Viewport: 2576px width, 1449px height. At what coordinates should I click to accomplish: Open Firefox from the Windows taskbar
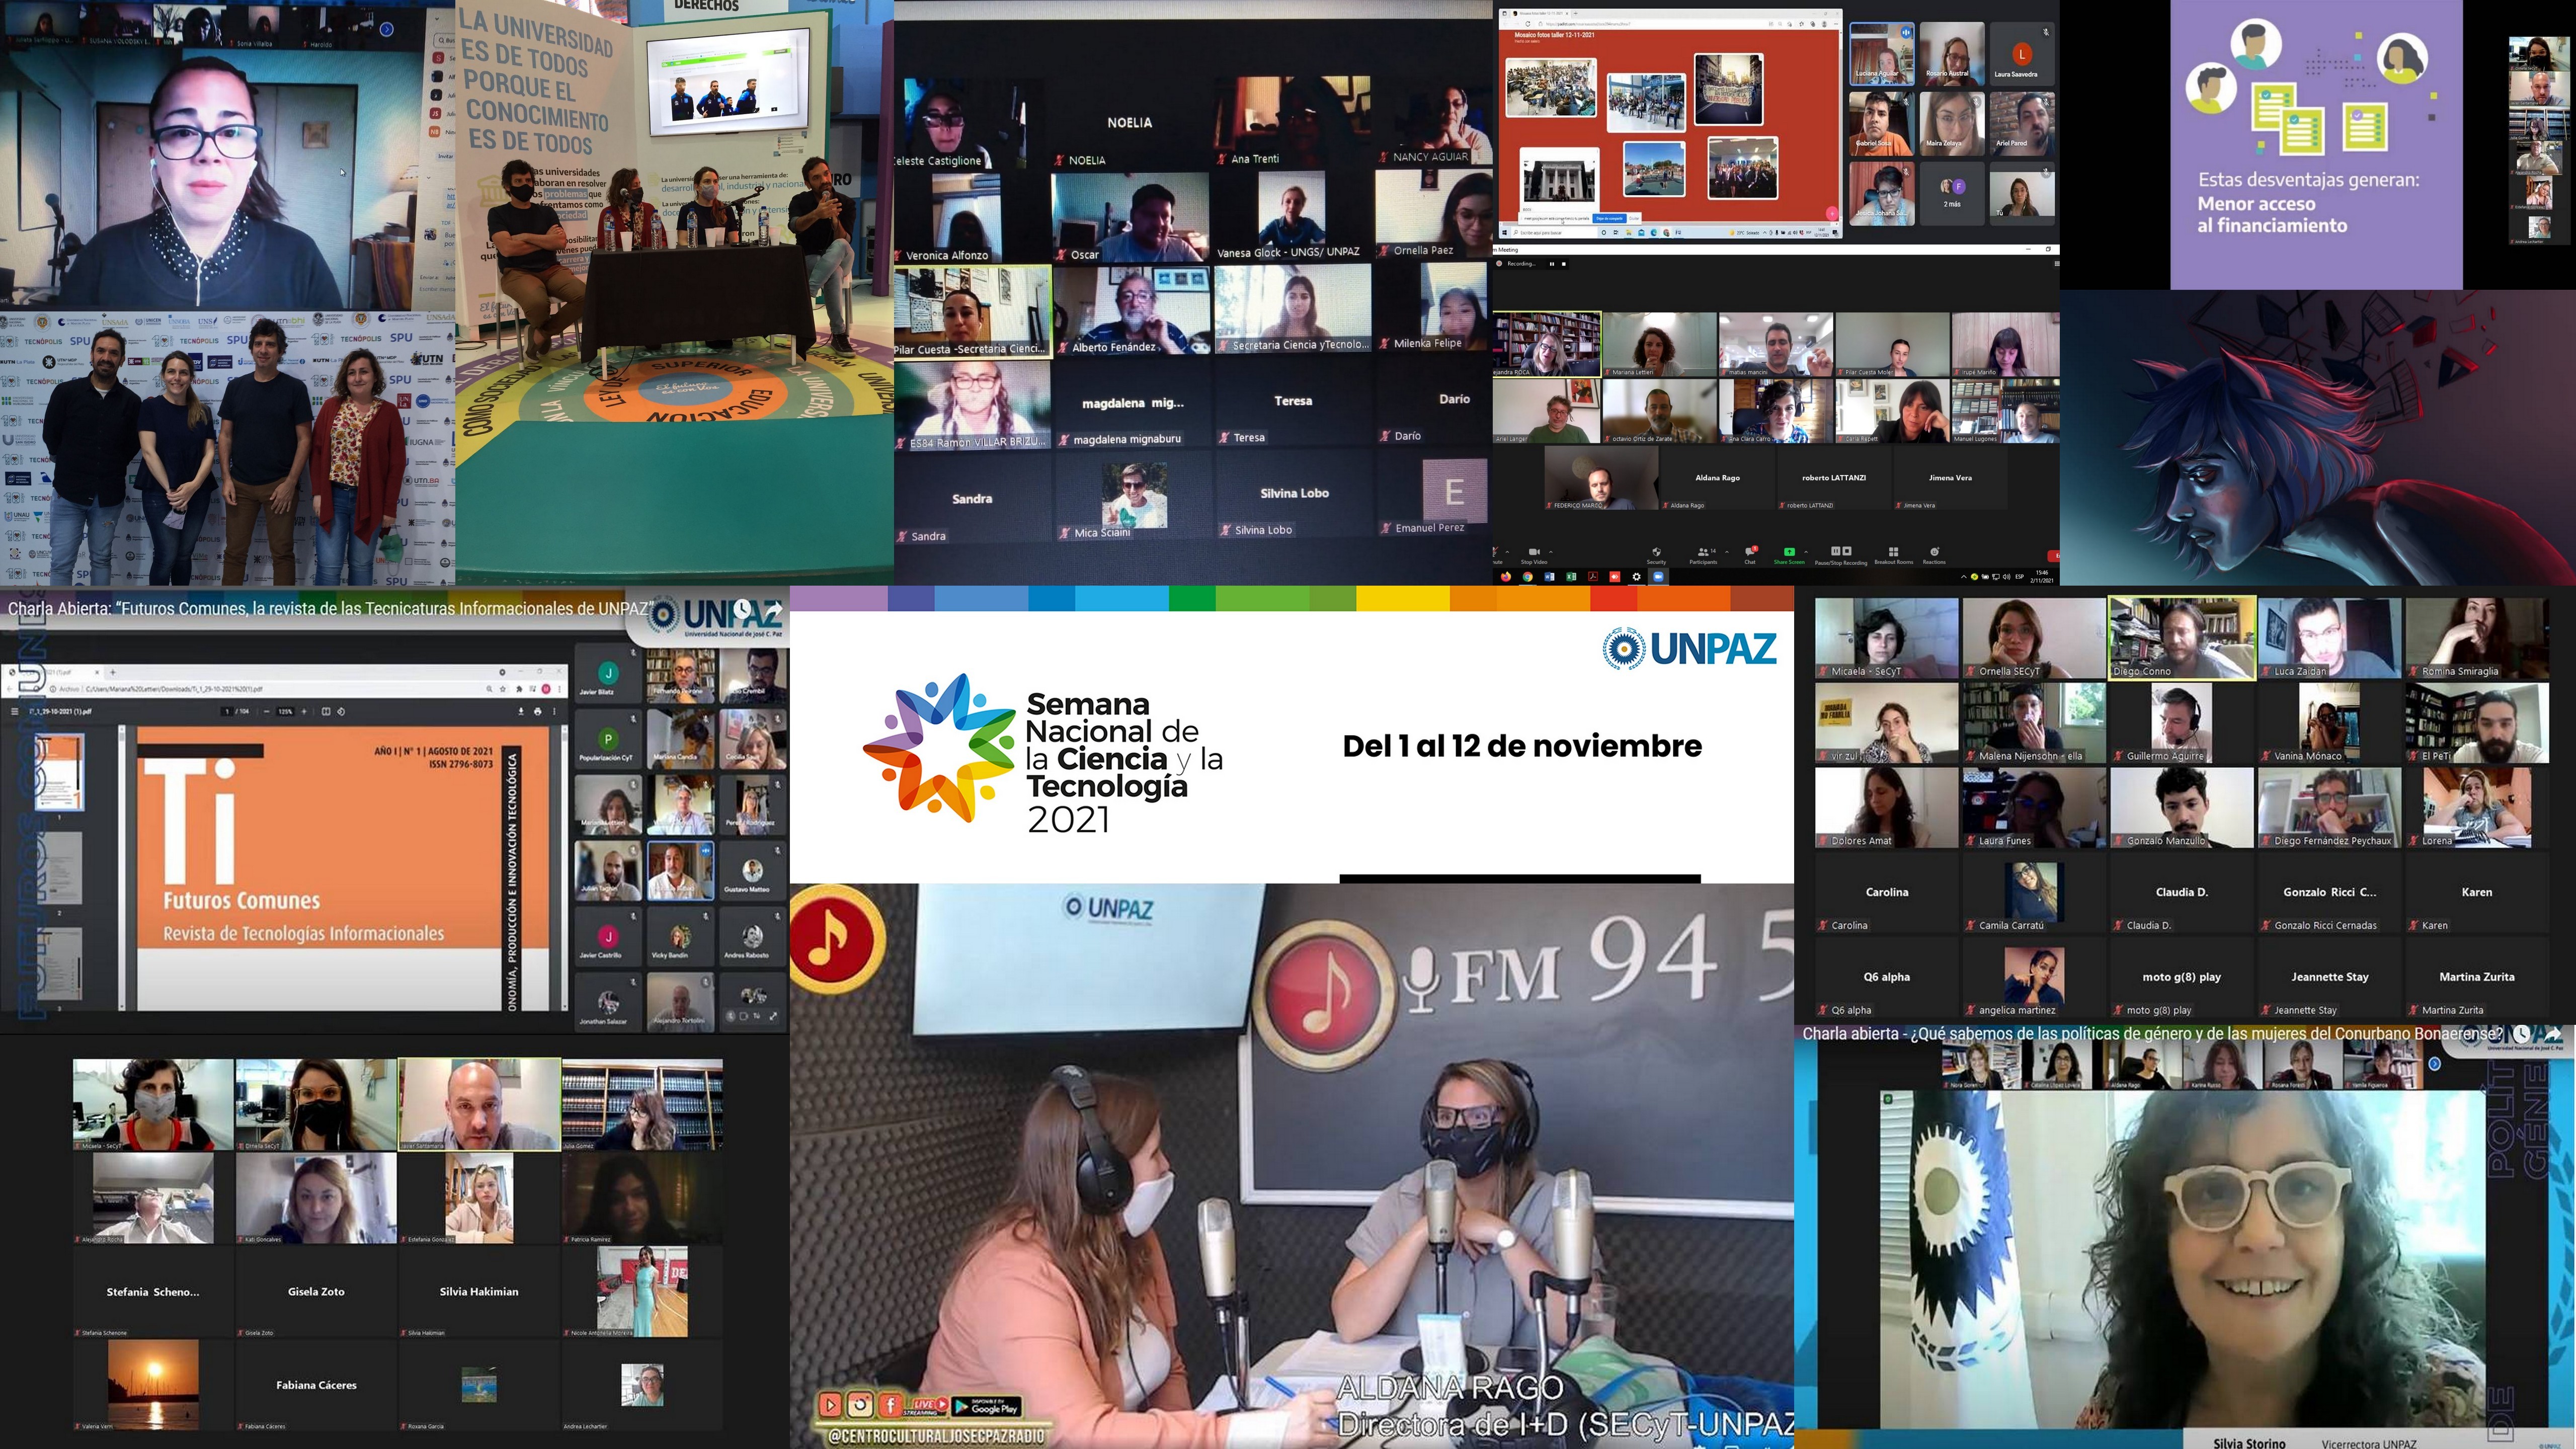click(1506, 577)
